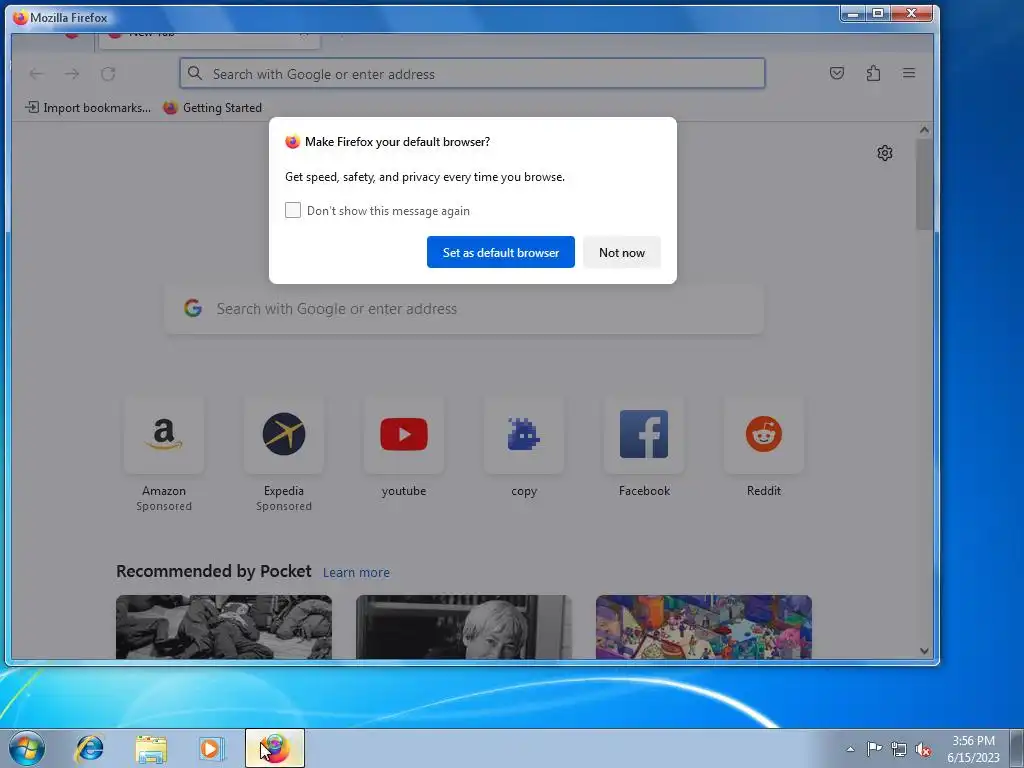Open Import bookmarks from bookmarks toolbar
The image size is (1024, 768).
point(88,108)
